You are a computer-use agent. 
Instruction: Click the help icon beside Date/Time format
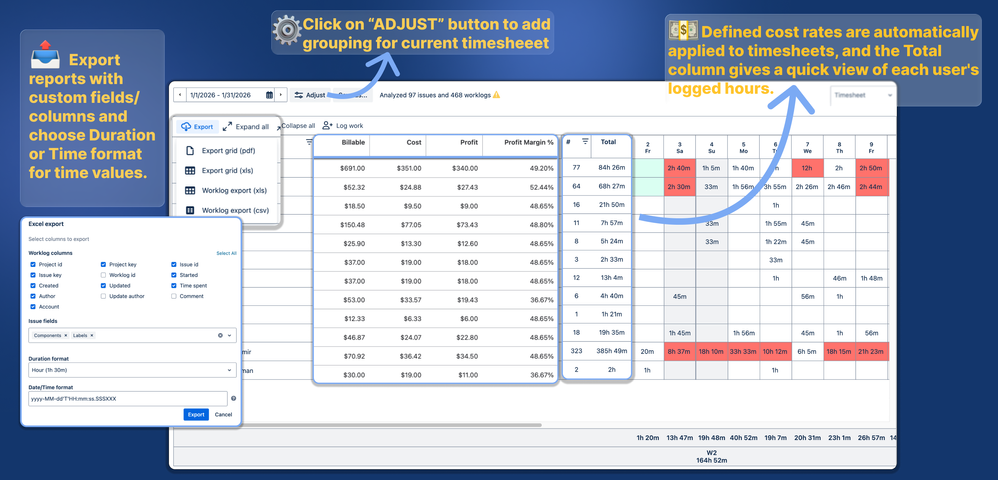[x=234, y=399]
